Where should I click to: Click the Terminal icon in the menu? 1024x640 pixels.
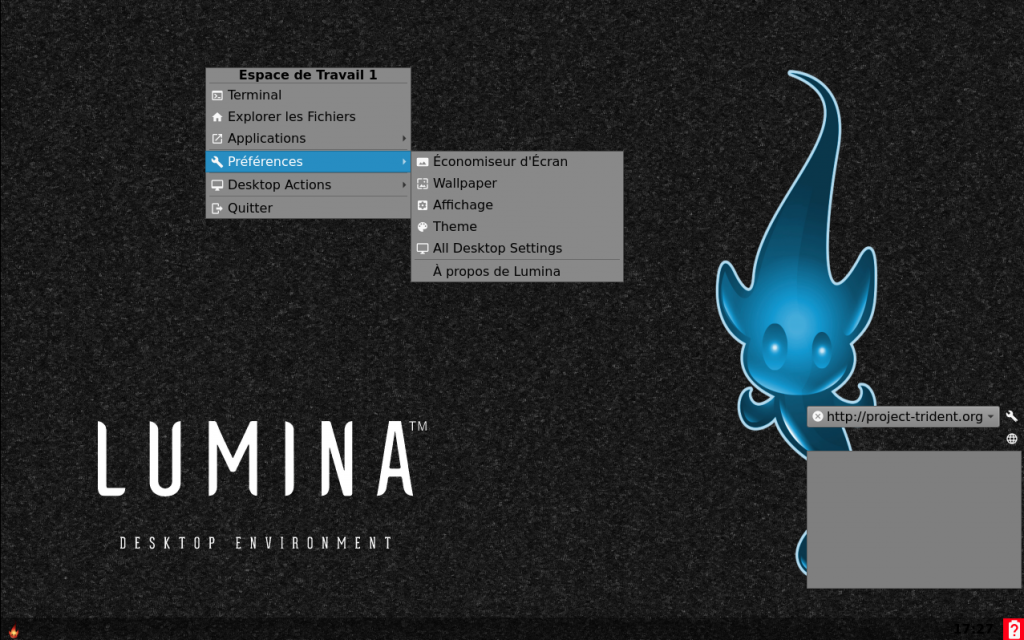click(x=217, y=95)
